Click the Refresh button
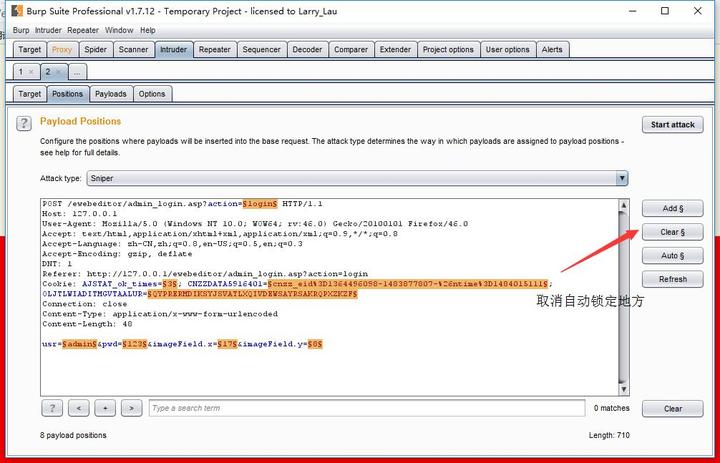The image size is (720, 463). pyautogui.click(x=673, y=279)
